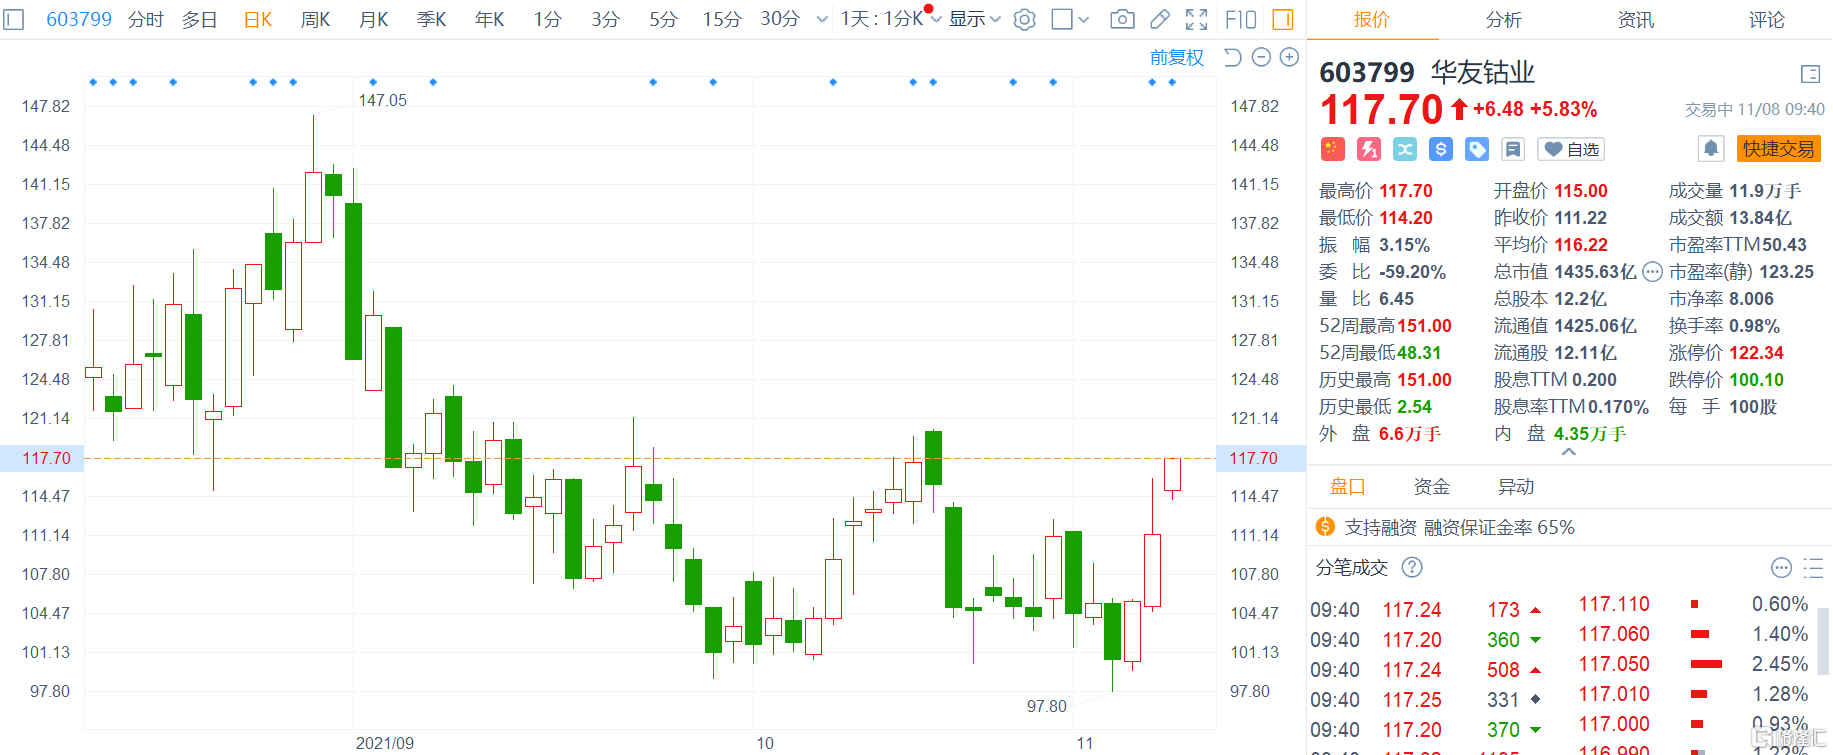Expand the window layout dropdown arrow
This screenshot has width=1833, height=755.
1084,19
